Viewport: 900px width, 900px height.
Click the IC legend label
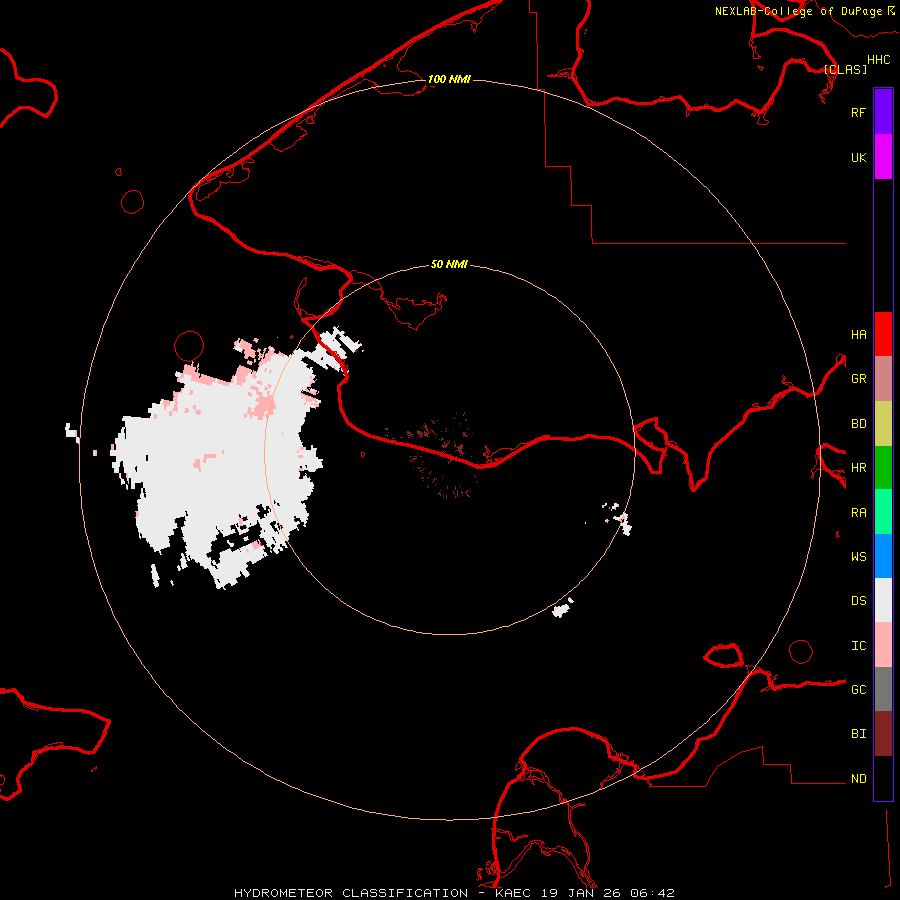(x=858, y=646)
